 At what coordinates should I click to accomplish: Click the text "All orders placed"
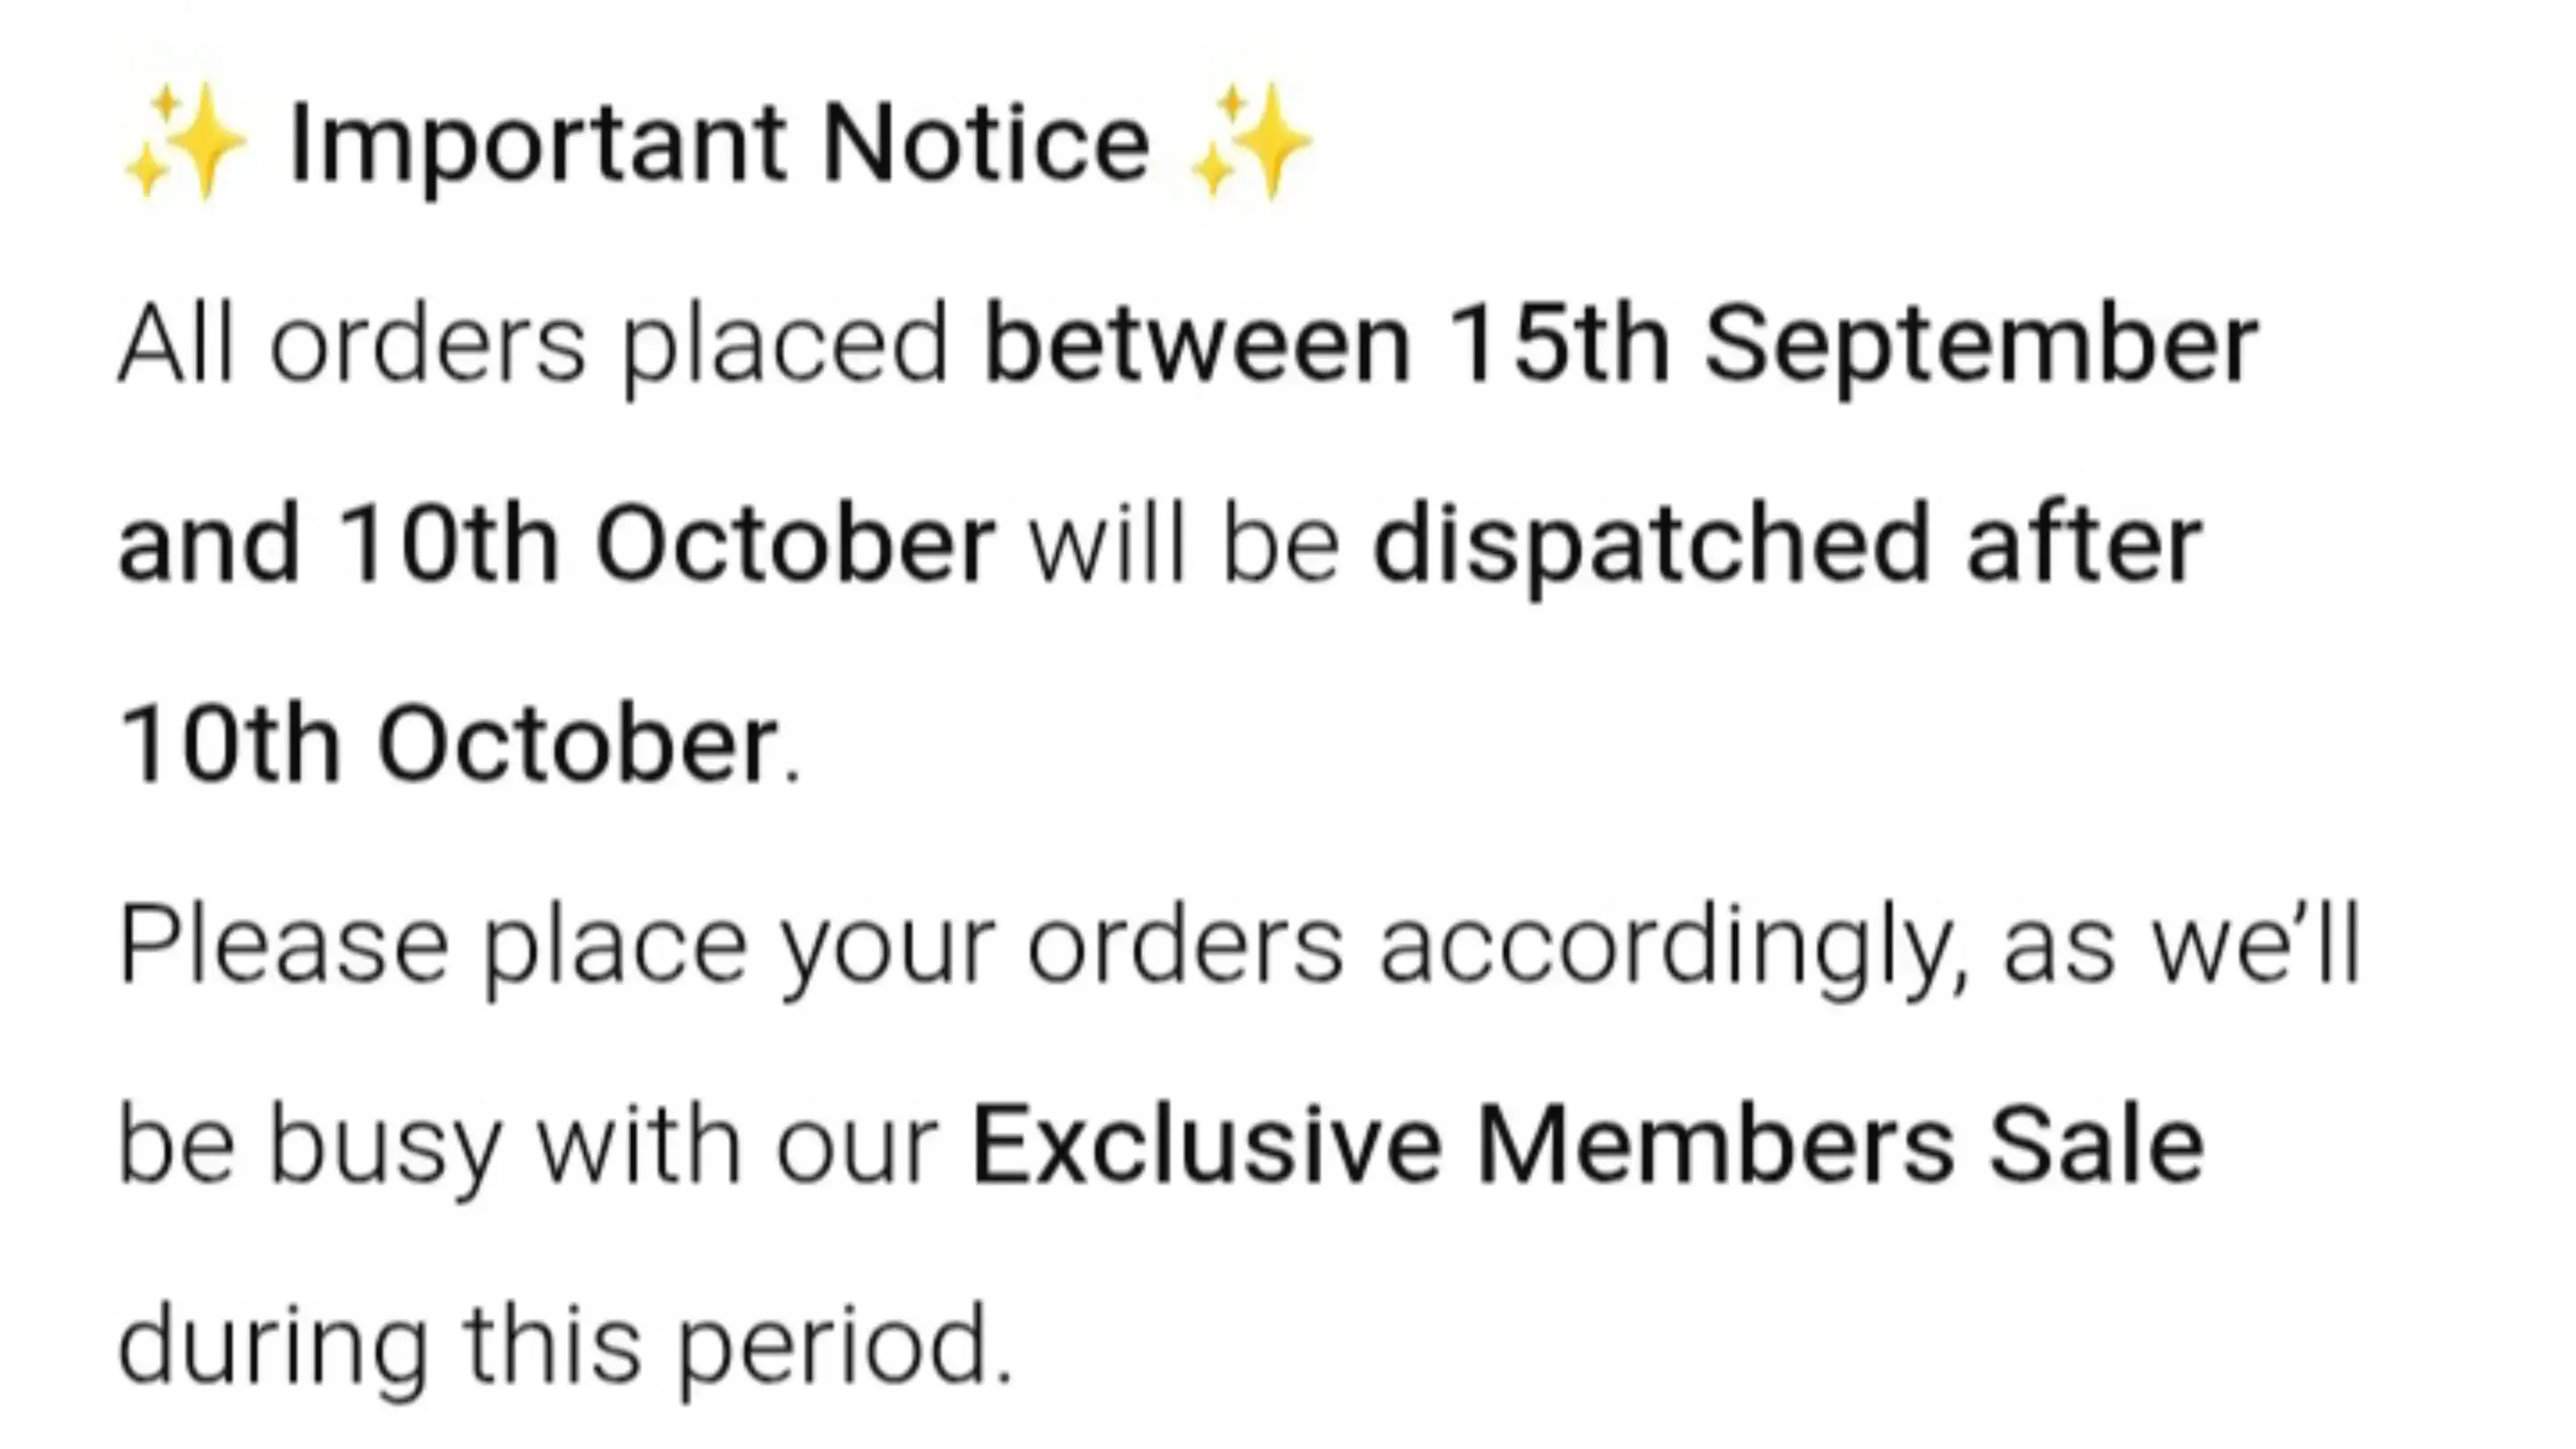click(x=532, y=345)
